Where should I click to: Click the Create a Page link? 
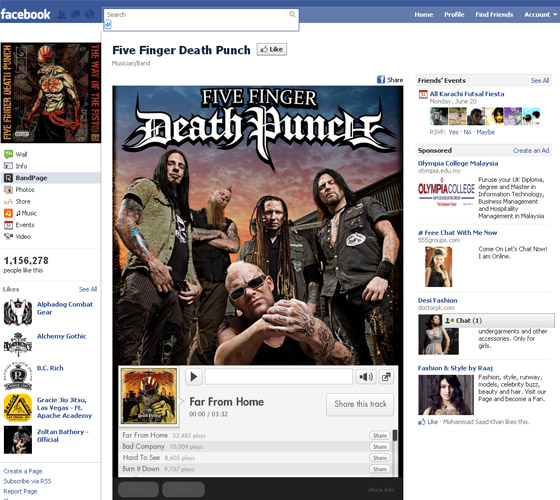click(x=23, y=471)
